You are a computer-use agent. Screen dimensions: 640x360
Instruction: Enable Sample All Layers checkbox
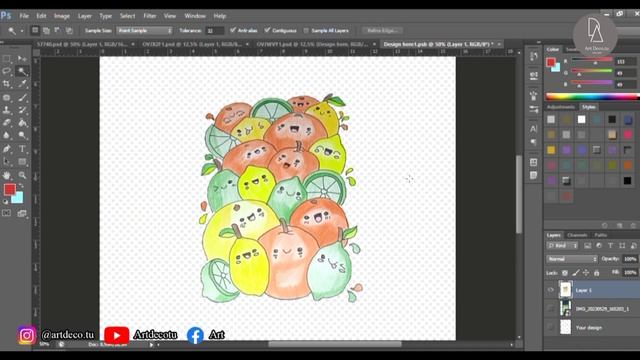pos(306,31)
